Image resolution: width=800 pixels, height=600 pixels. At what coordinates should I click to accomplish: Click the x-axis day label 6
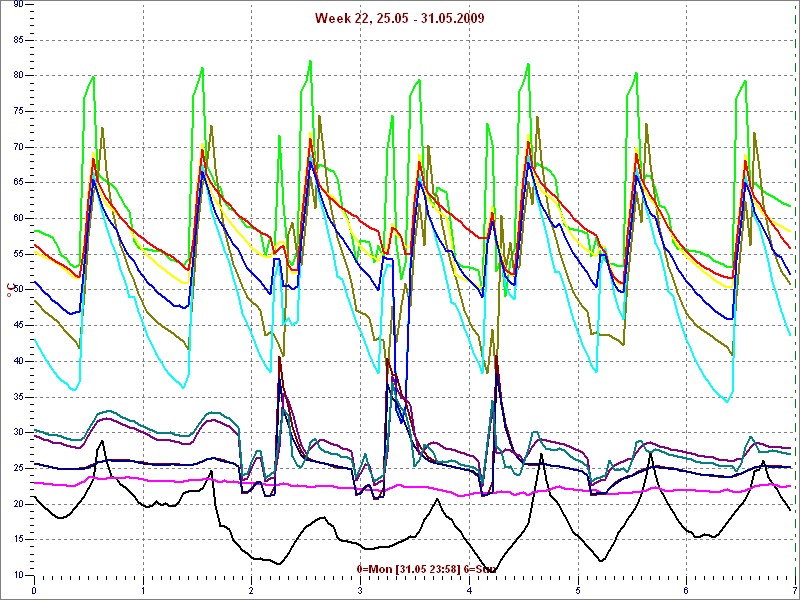coord(687,590)
